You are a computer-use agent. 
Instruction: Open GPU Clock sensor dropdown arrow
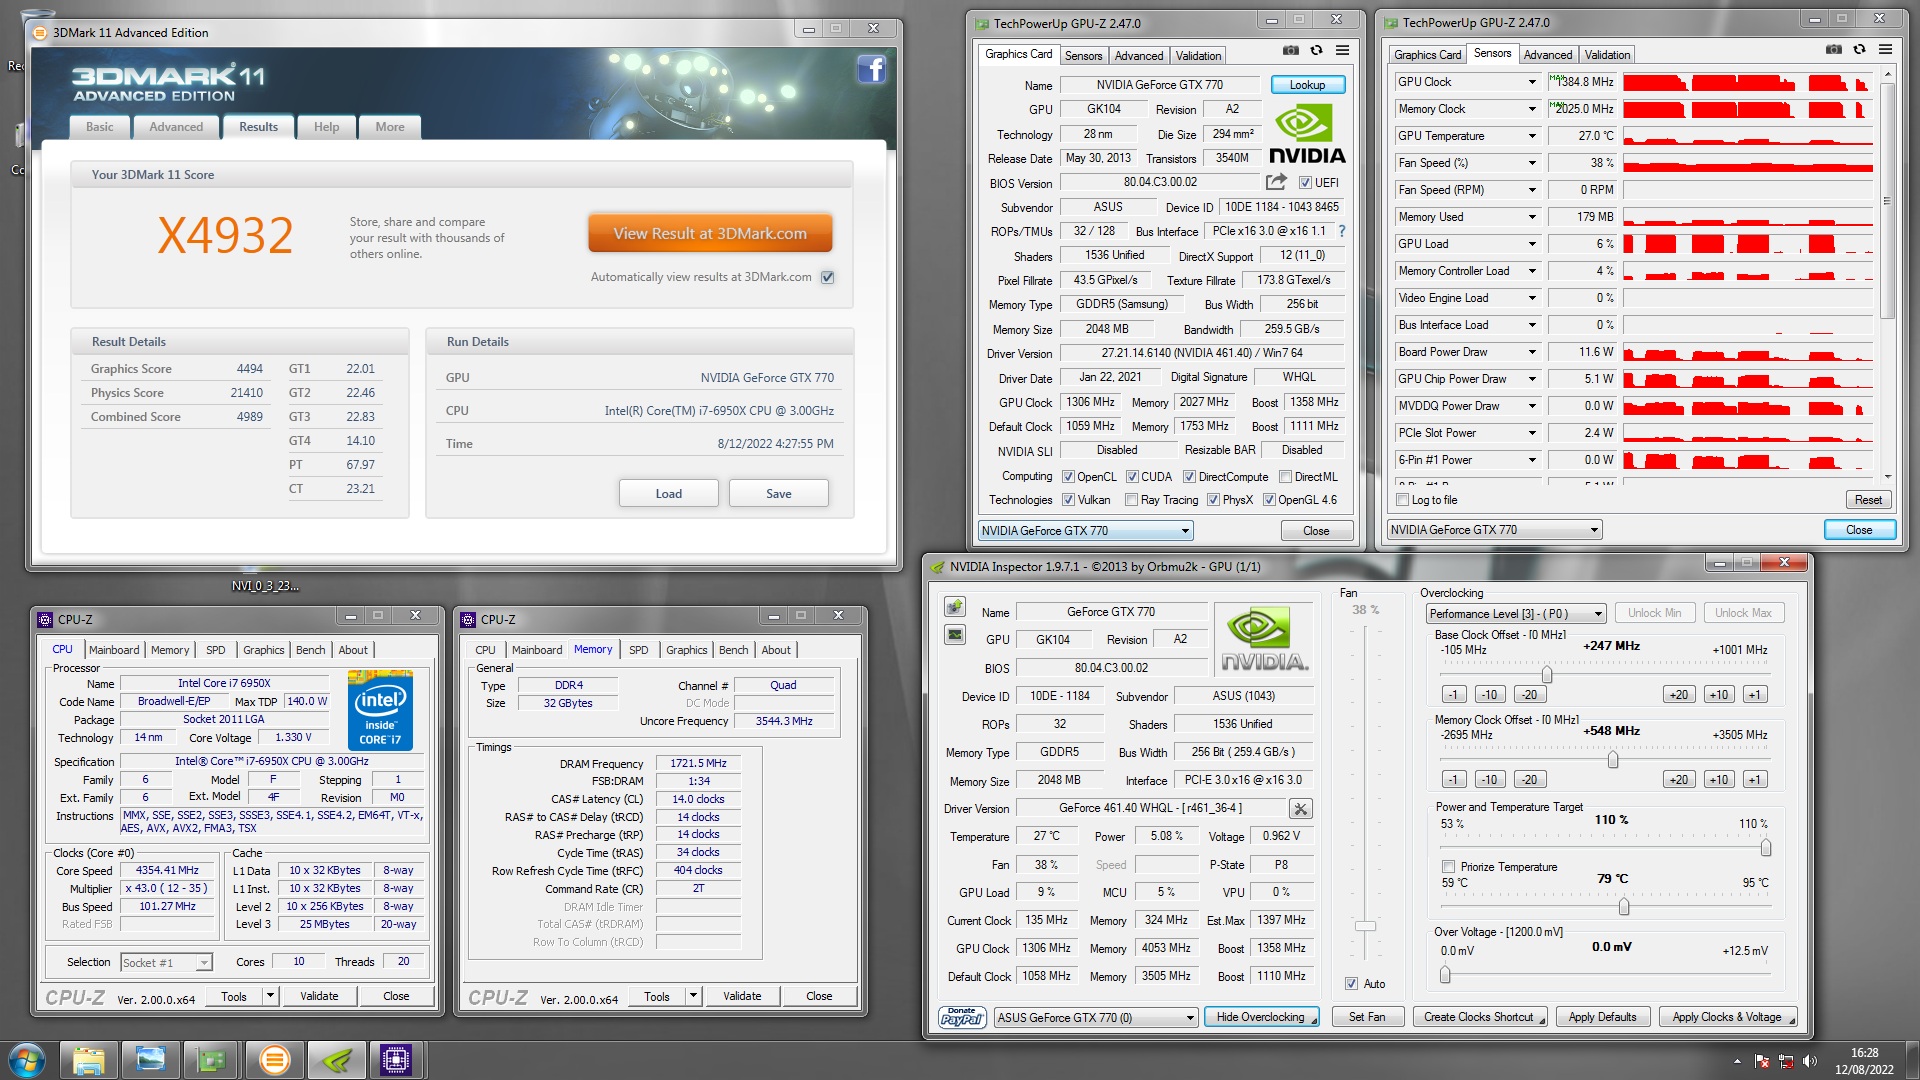[1531, 82]
